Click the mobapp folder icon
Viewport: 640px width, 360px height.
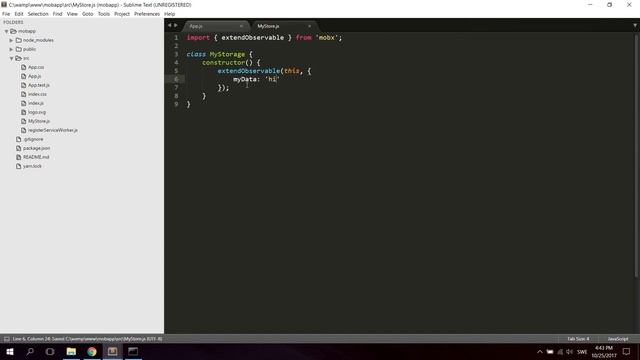[13, 31]
